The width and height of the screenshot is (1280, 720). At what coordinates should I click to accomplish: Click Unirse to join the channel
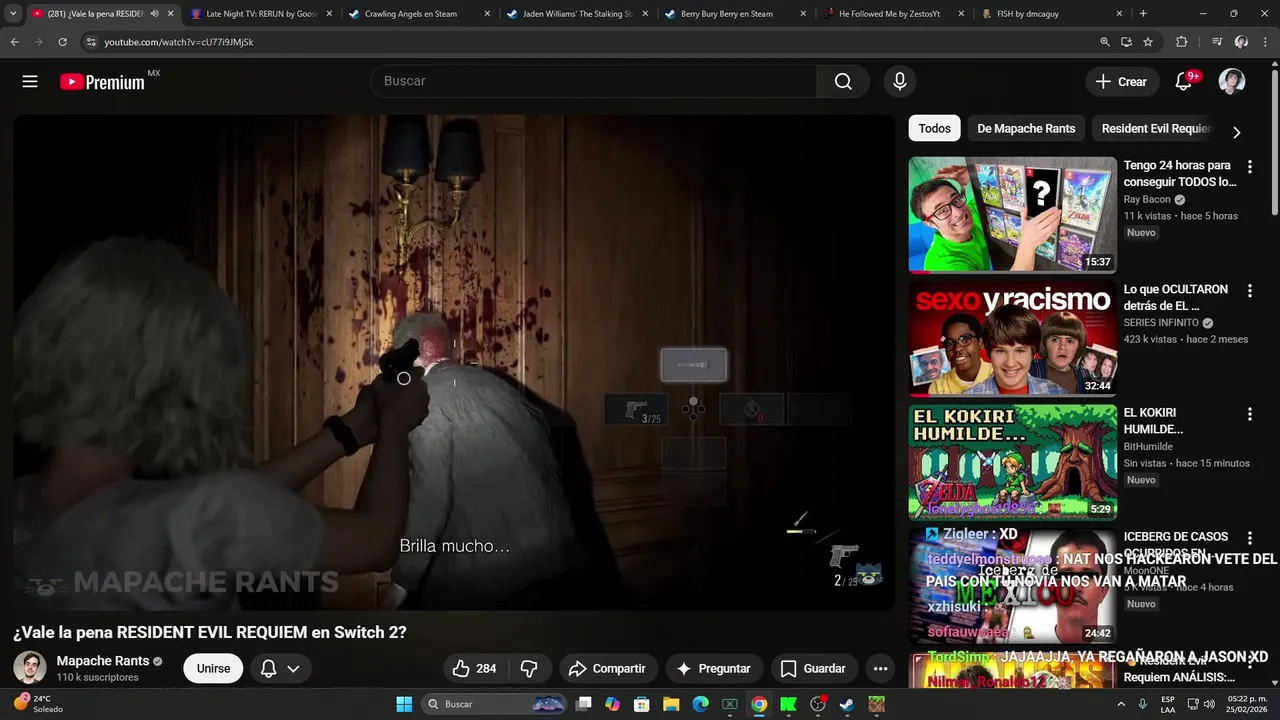pos(213,668)
